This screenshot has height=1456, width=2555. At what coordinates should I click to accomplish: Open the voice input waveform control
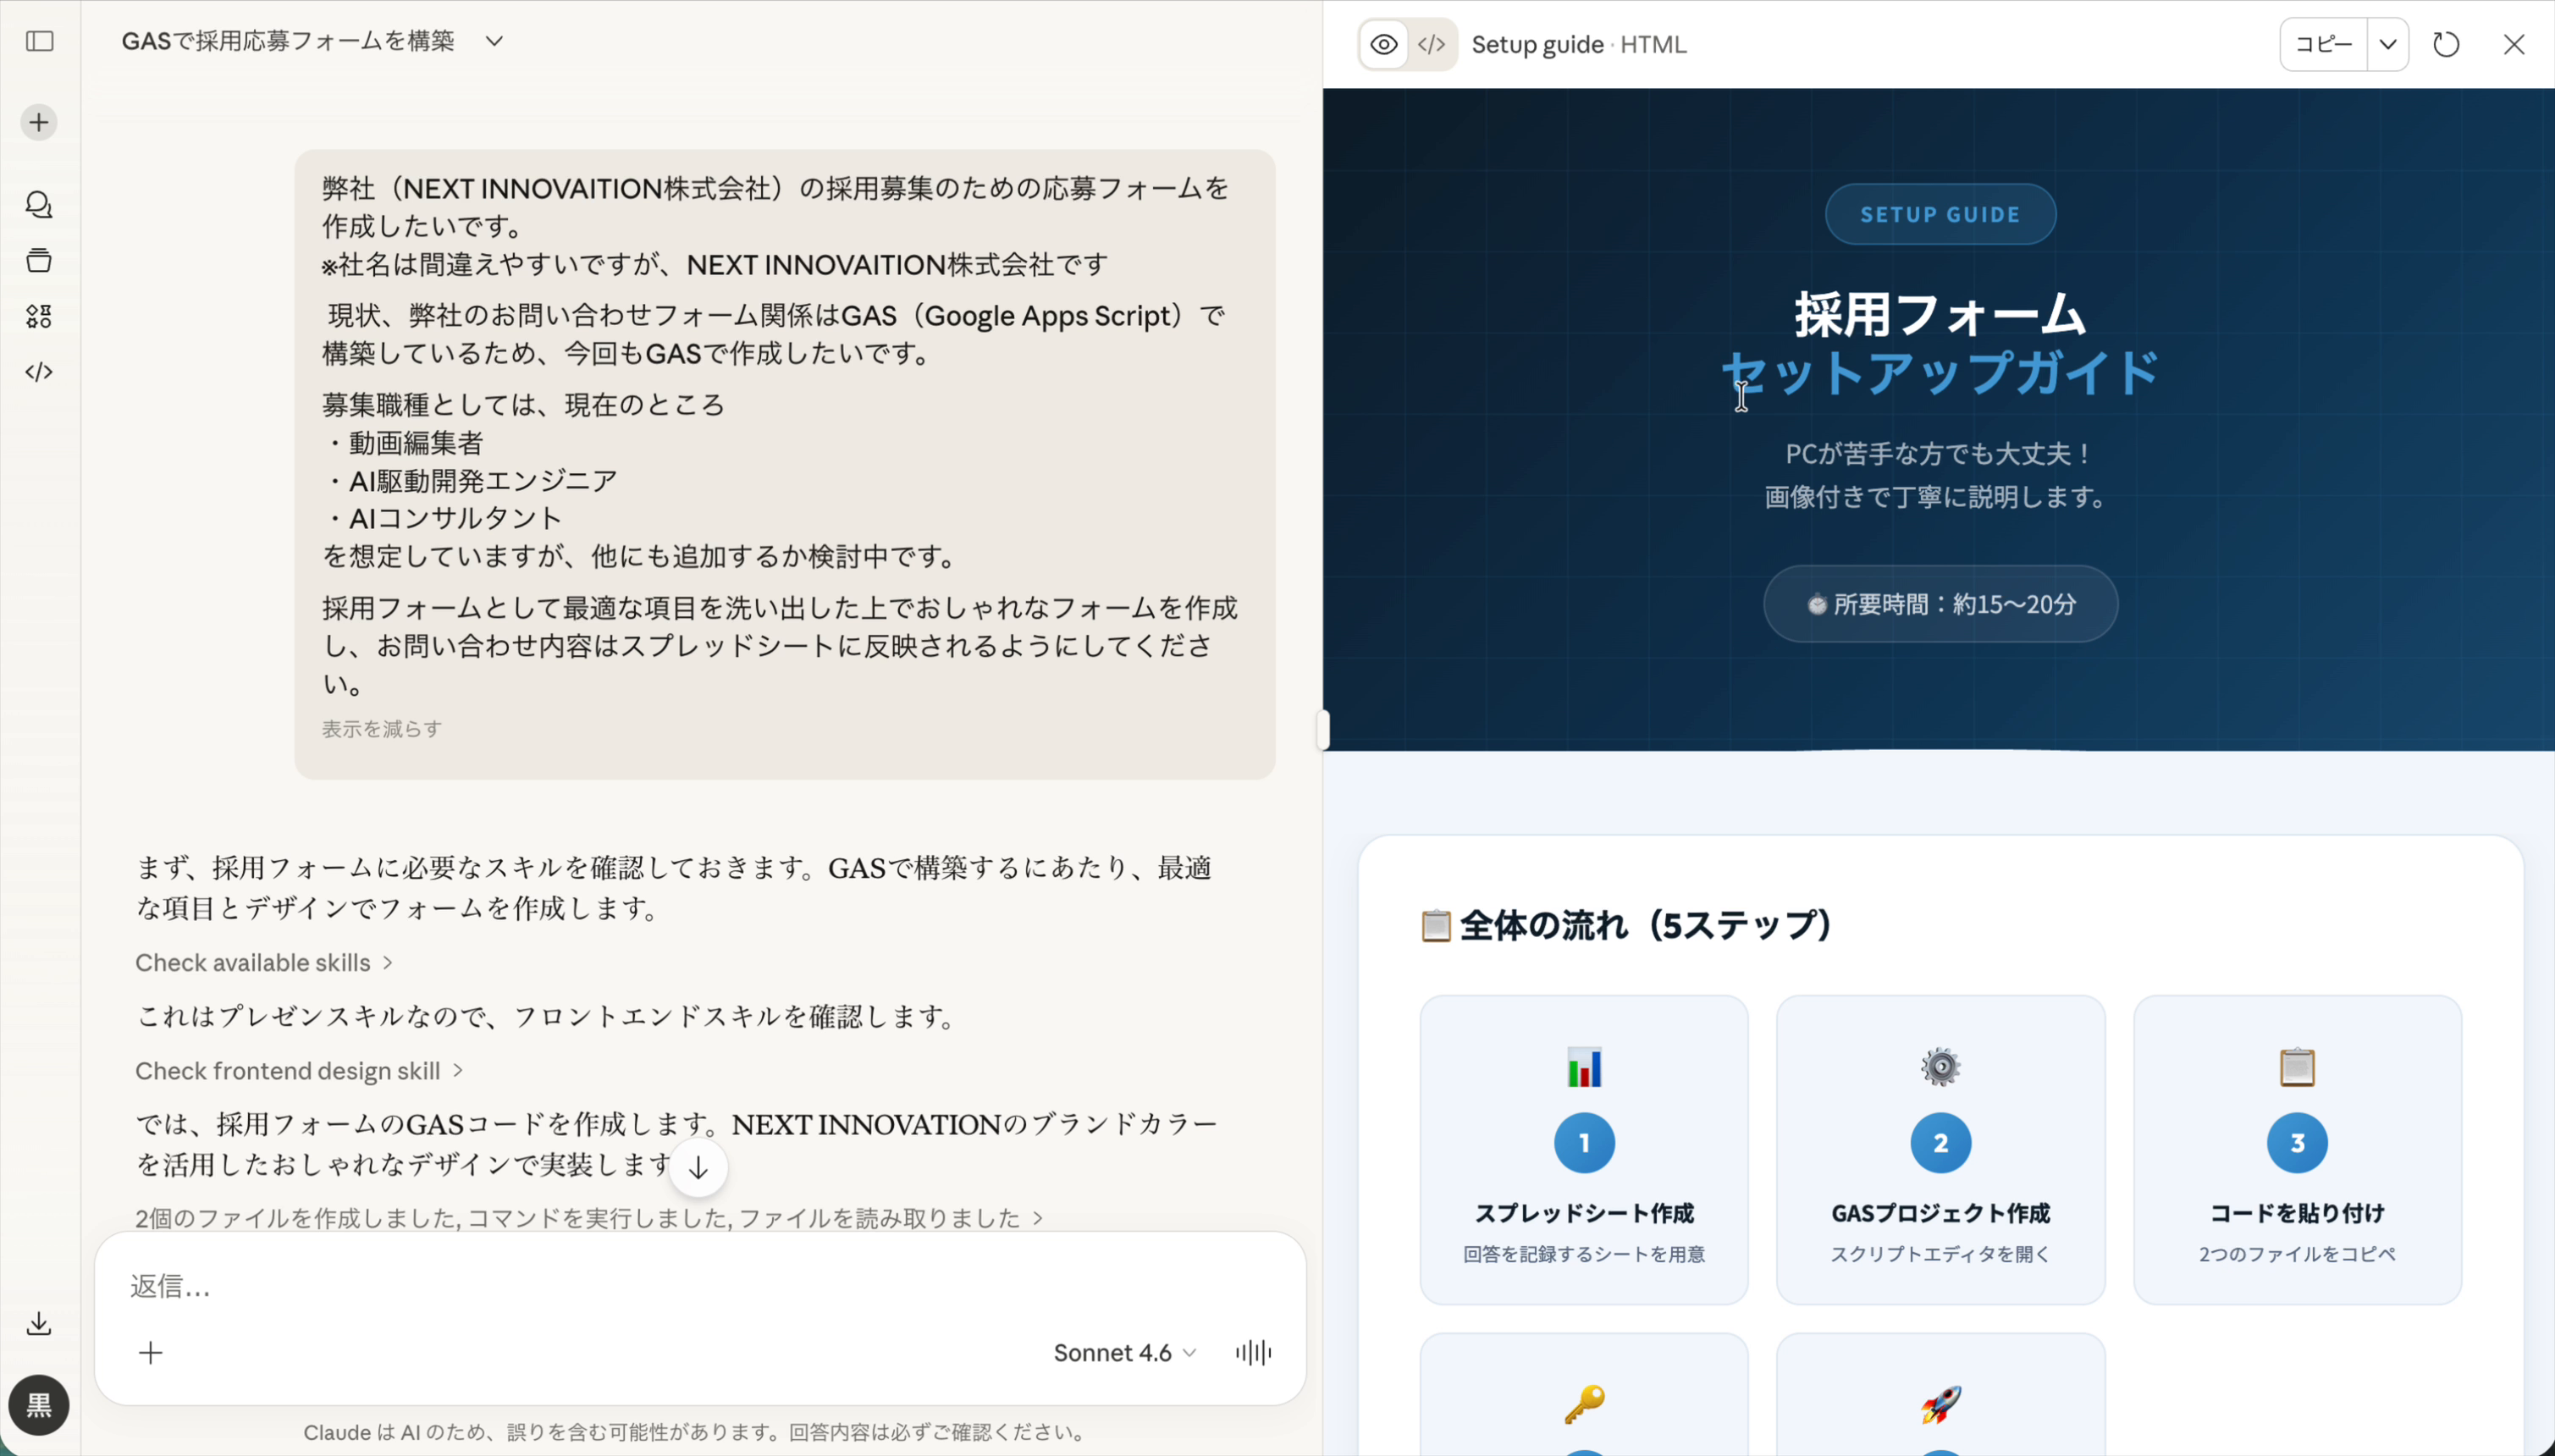(x=1252, y=1352)
